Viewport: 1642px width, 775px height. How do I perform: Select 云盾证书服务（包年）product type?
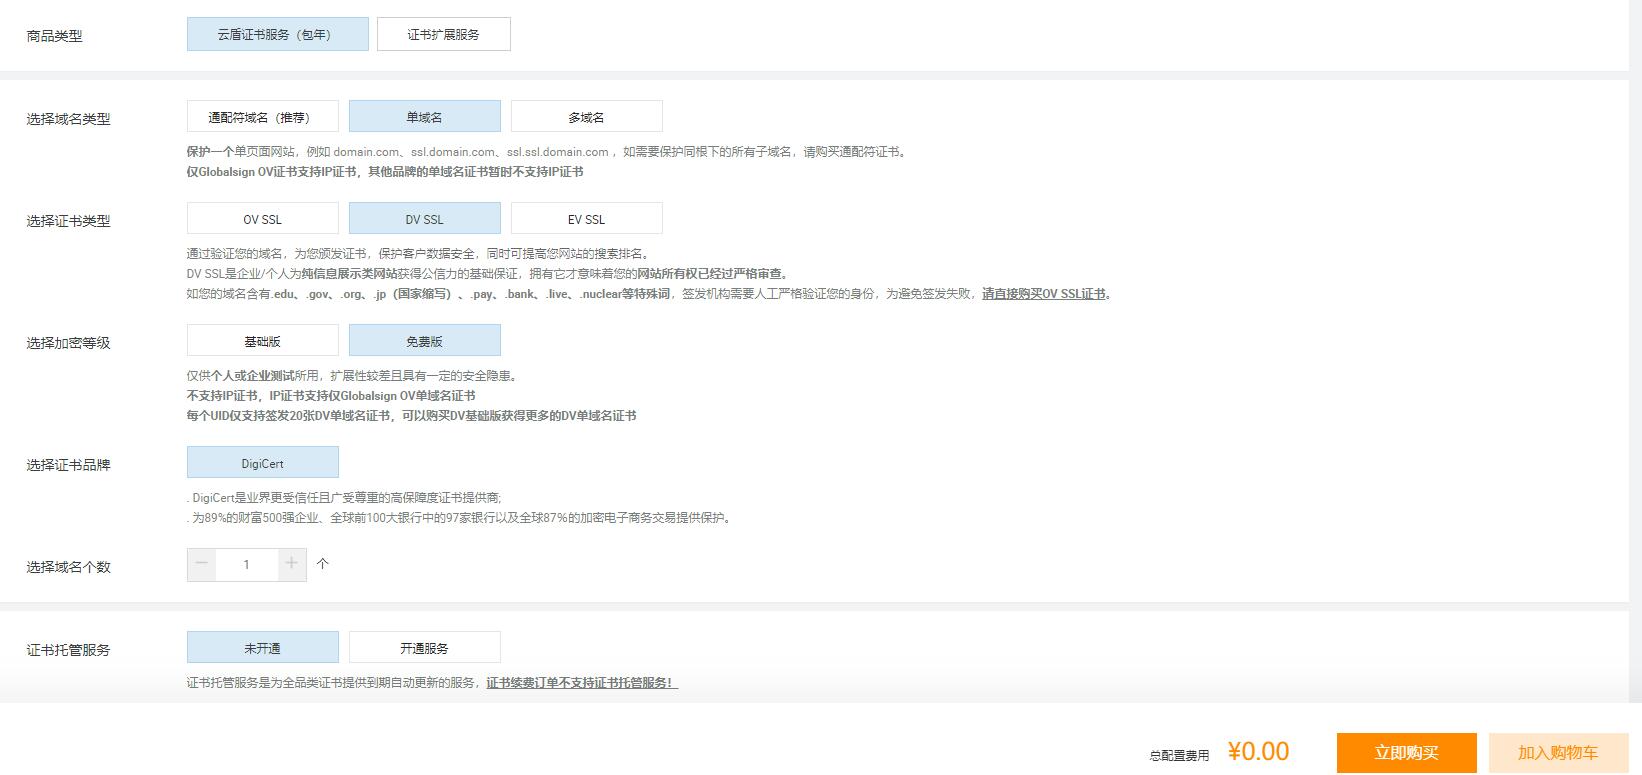point(277,34)
